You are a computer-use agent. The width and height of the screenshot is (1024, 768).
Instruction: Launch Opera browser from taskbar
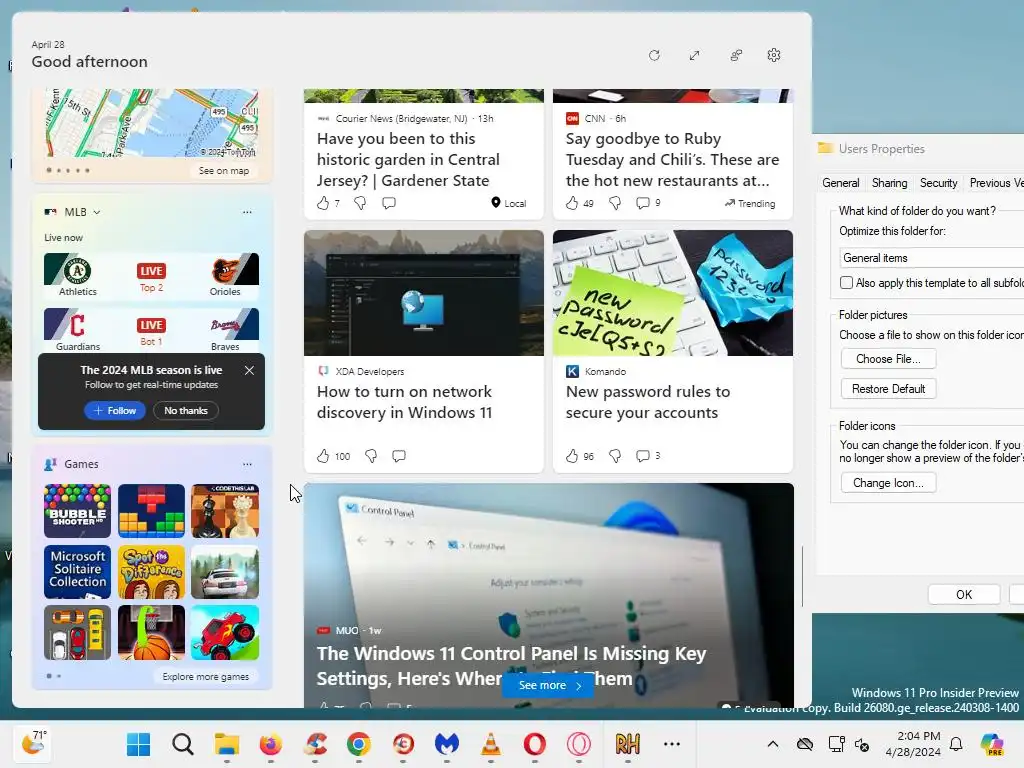(535, 744)
